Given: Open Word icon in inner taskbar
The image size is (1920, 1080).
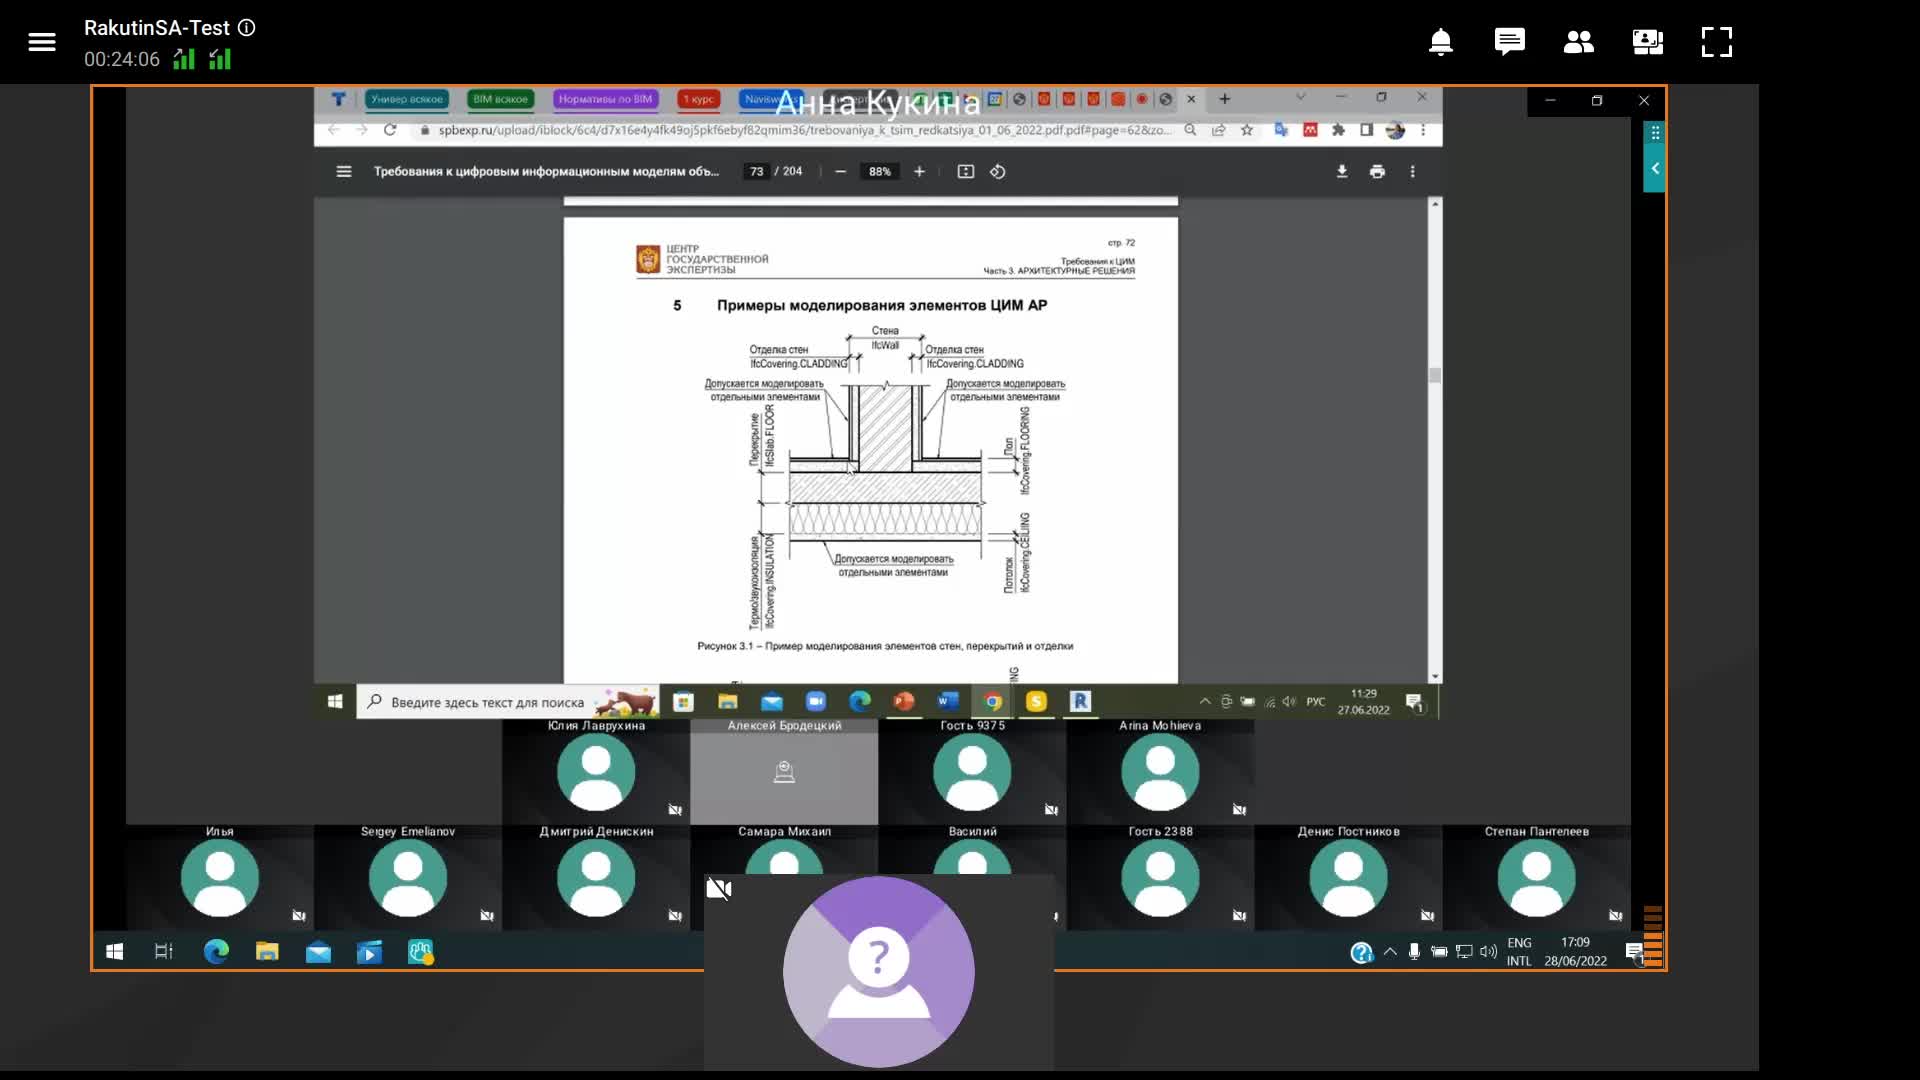Looking at the screenshot, I should 948,702.
